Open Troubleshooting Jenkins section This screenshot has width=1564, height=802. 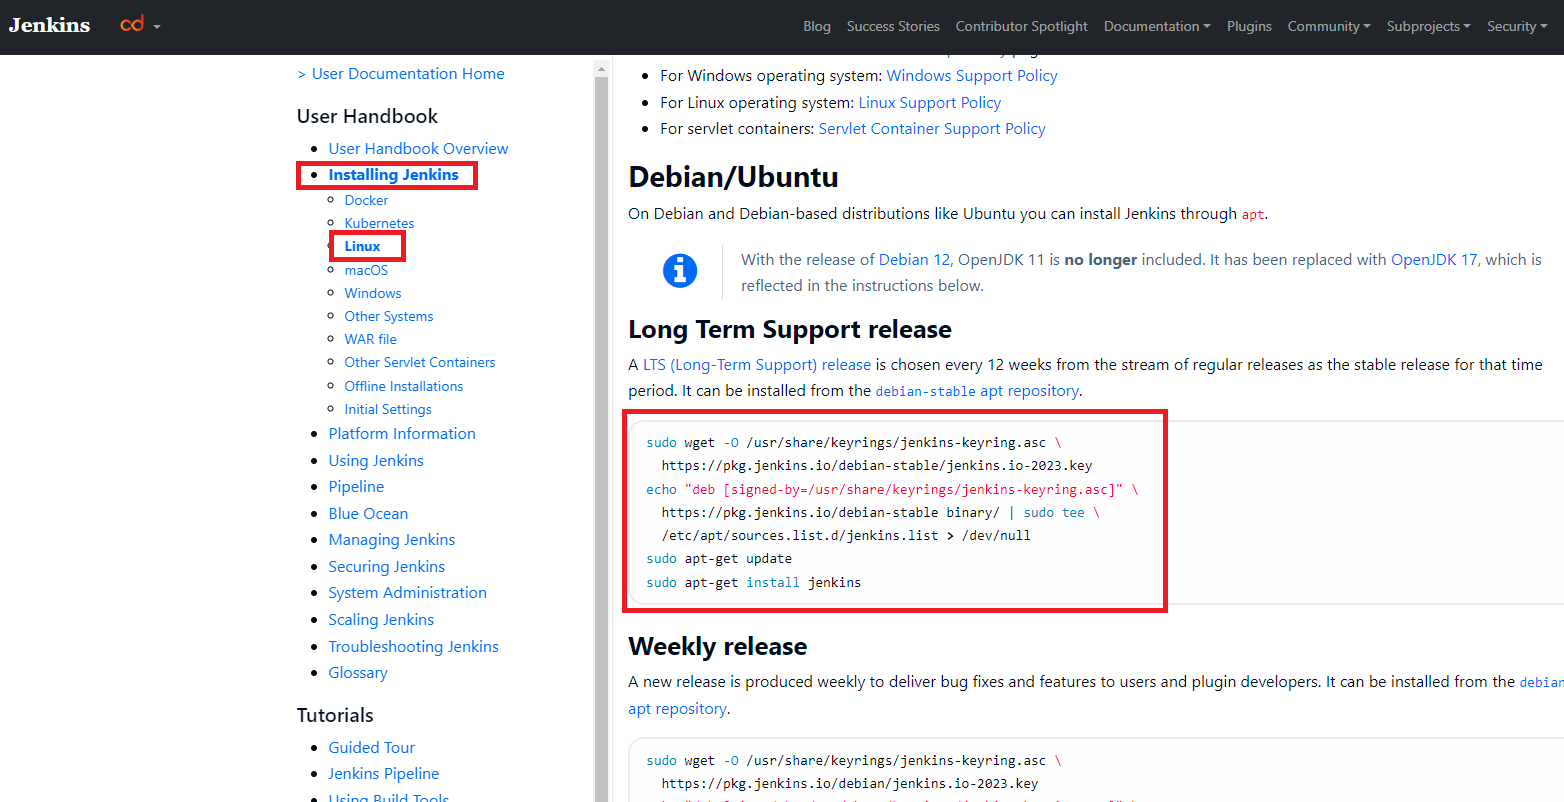pos(413,647)
